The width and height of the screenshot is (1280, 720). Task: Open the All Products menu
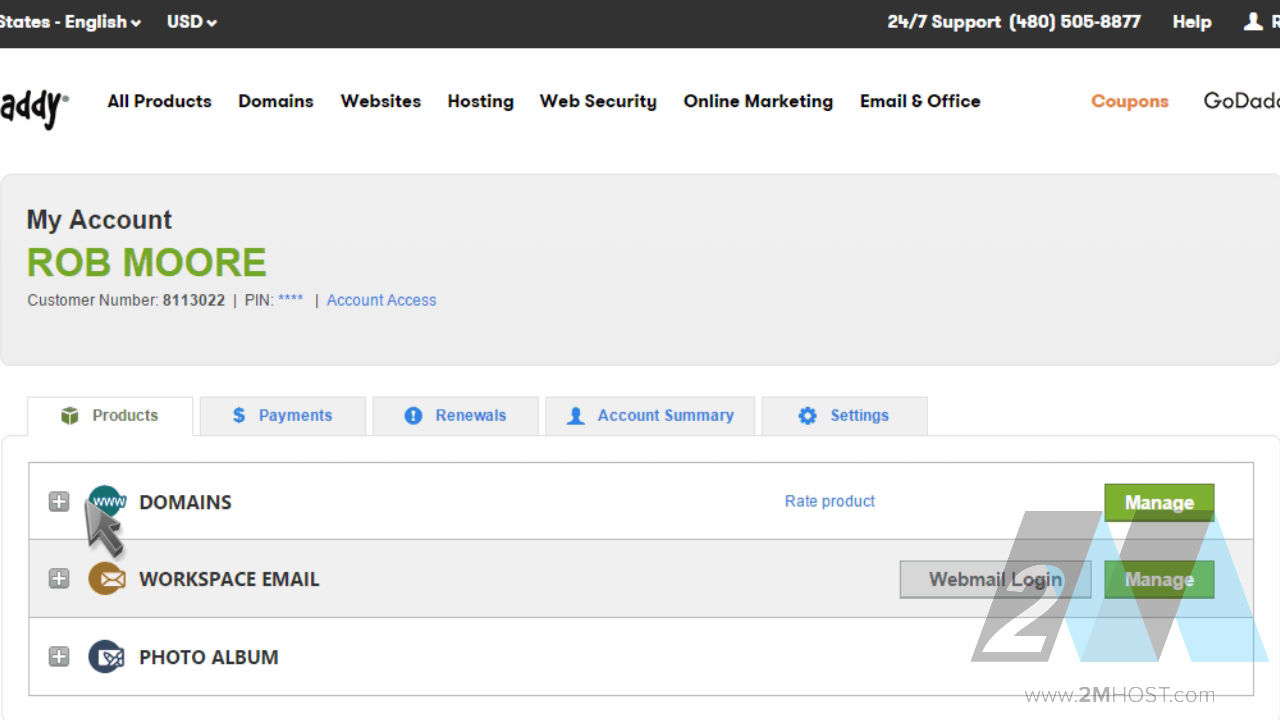160,101
